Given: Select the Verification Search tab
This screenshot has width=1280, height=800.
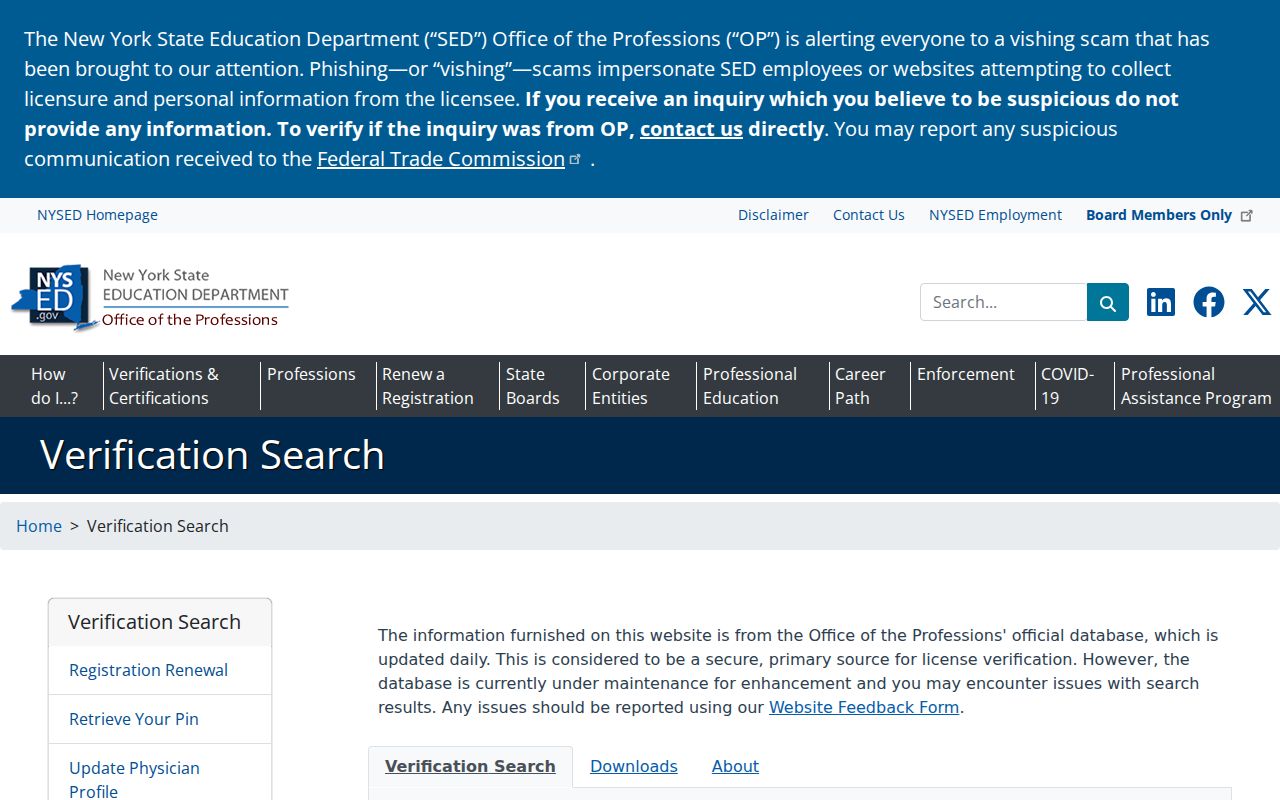Looking at the screenshot, I should [x=470, y=766].
